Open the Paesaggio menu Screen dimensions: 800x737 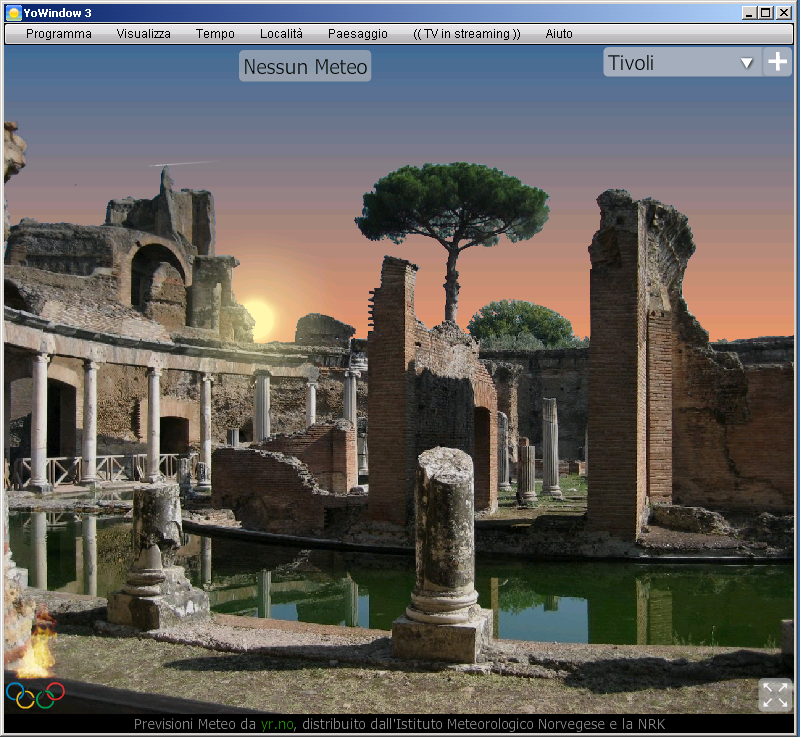pos(358,34)
